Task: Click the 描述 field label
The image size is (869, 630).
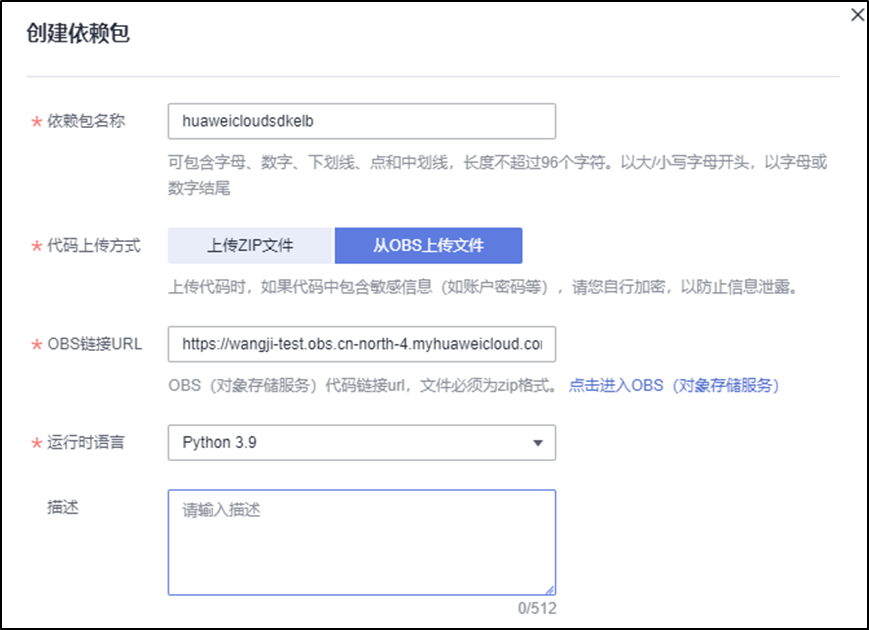Action: pos(63,507)
